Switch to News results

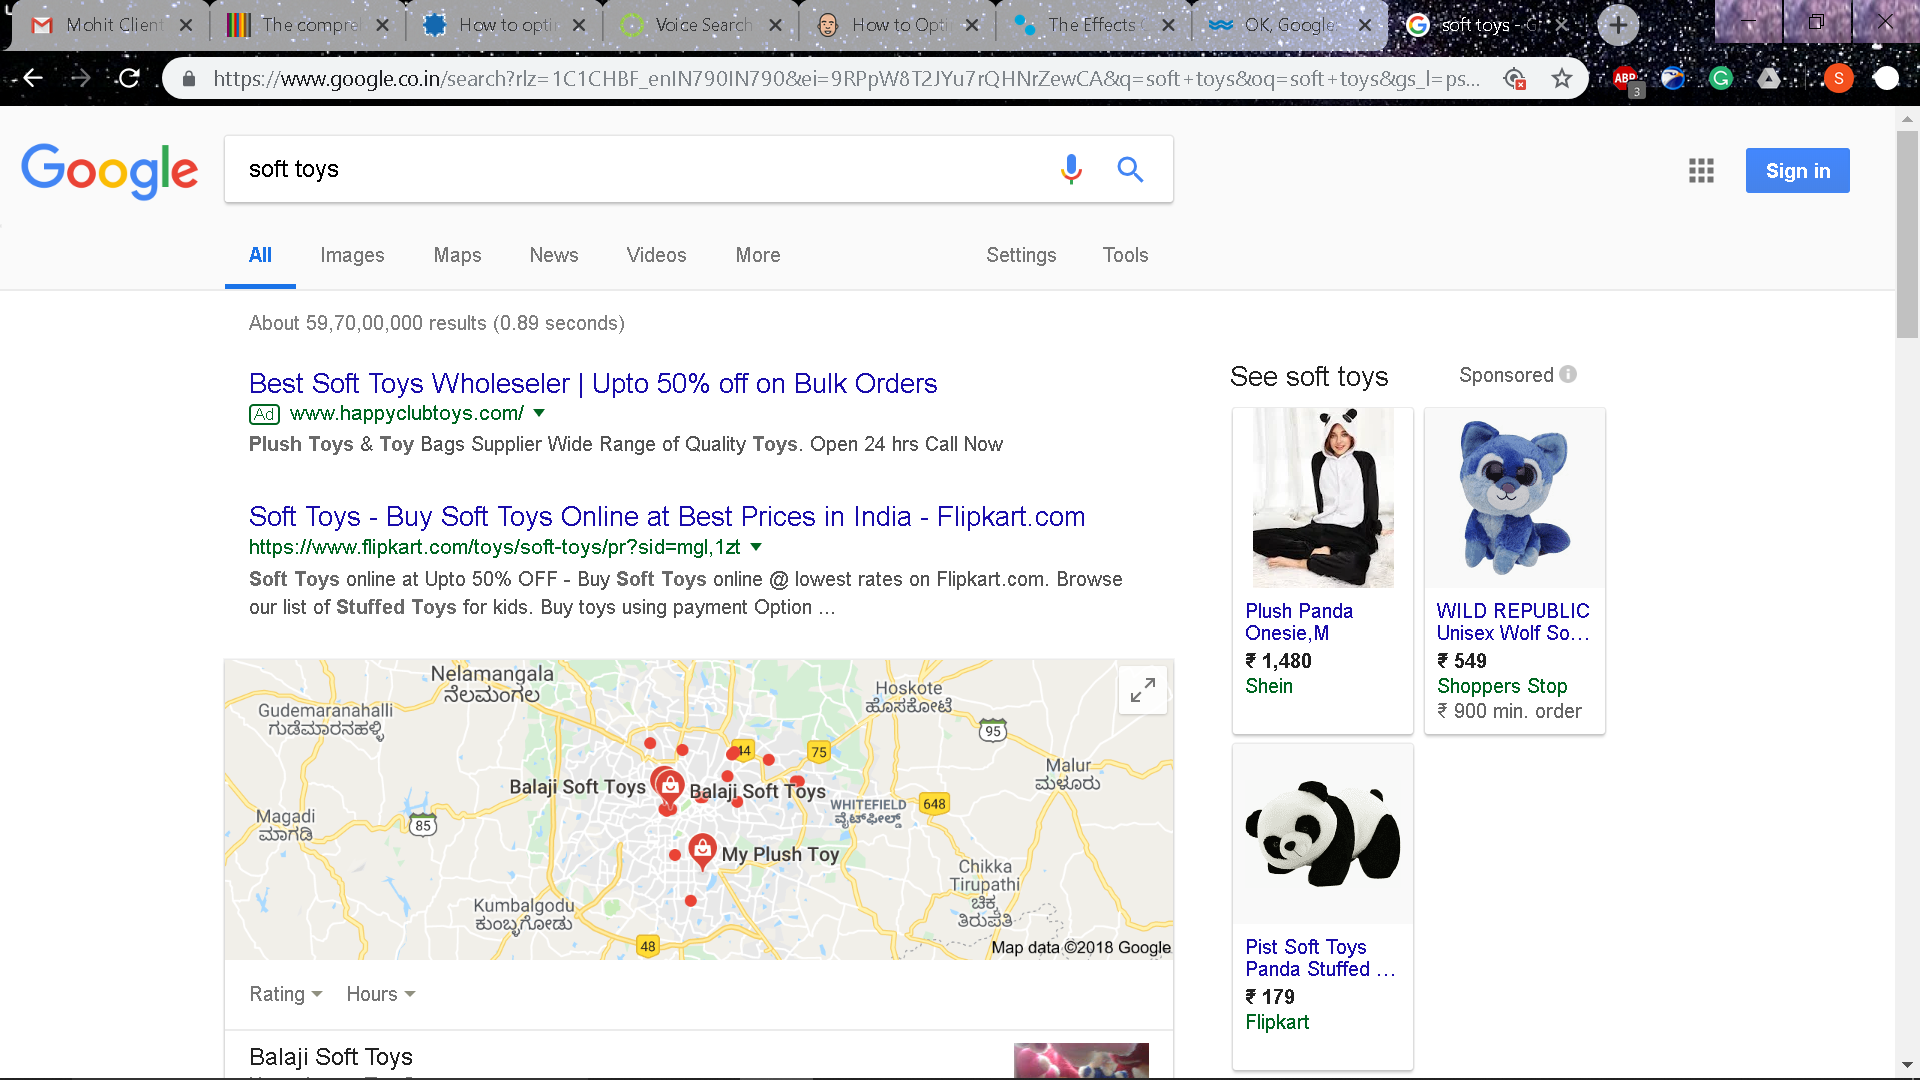(554, 255)
